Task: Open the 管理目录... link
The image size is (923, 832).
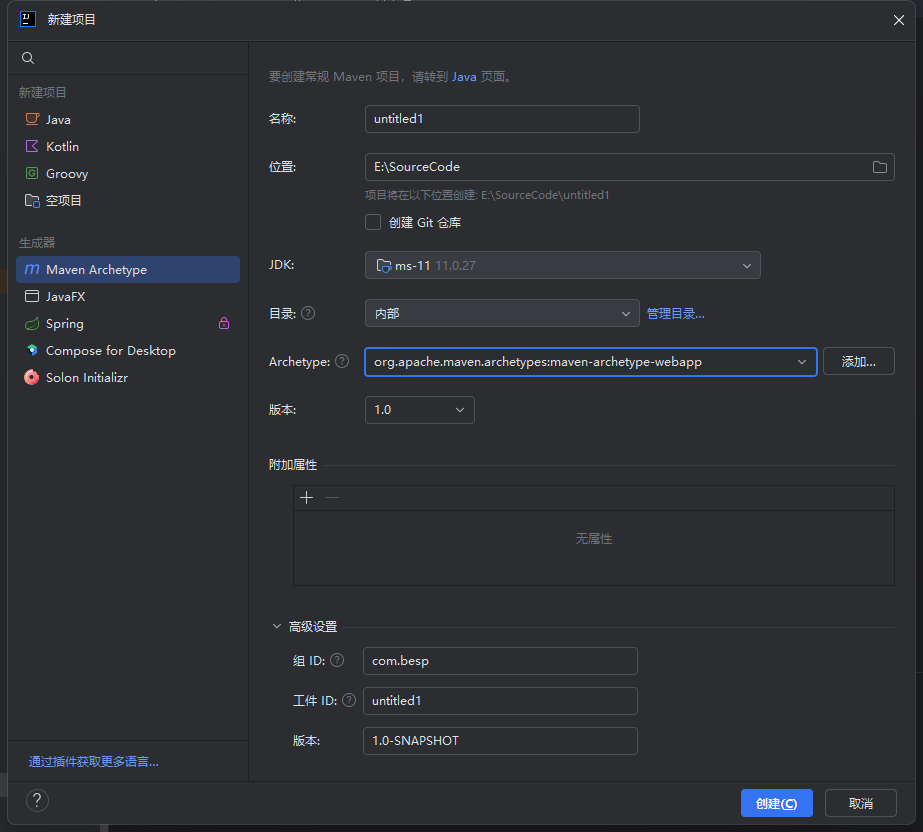Action: [x=676, y=313]
